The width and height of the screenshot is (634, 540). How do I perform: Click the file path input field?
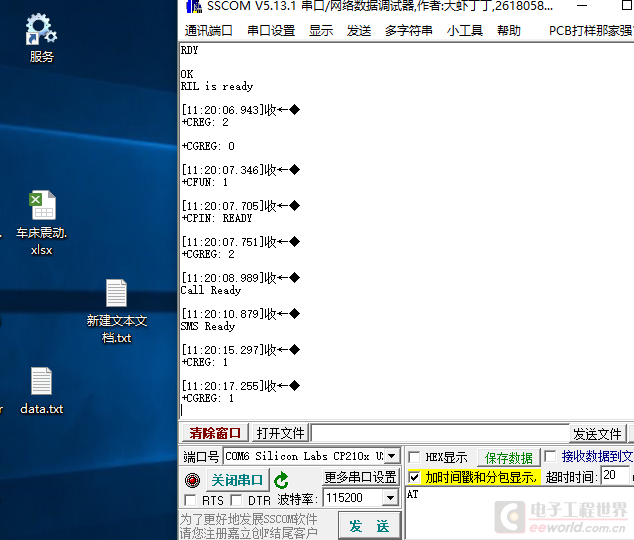point(440,433)
